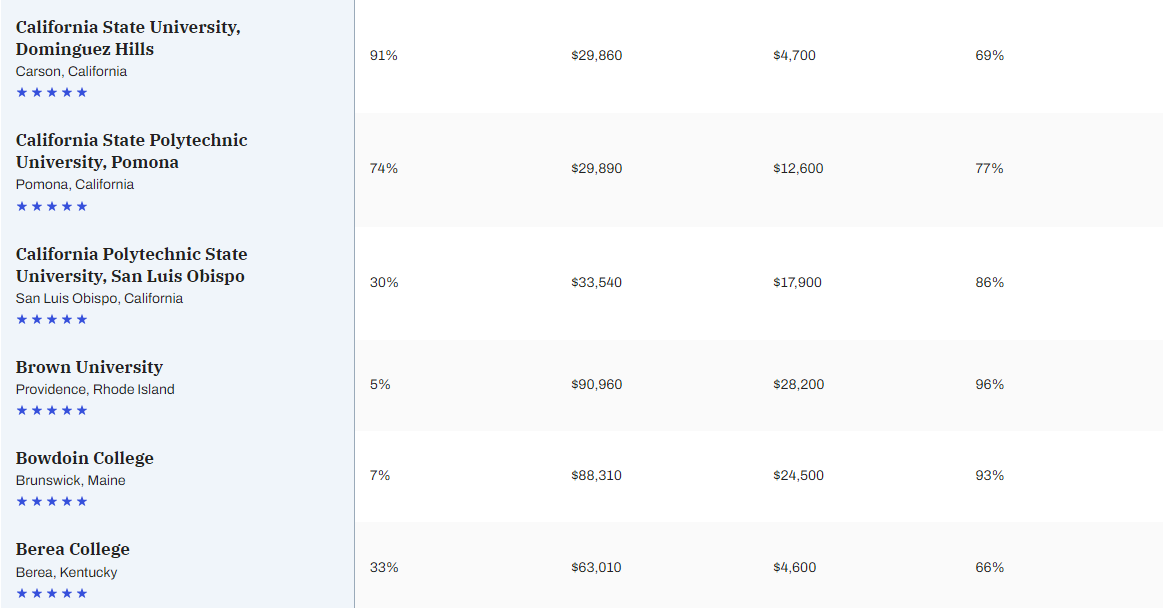This screenshot has height=608, width=1163.
Task: Click the Providence, Rhode Island location text
Action: click(x=95, y=389)
